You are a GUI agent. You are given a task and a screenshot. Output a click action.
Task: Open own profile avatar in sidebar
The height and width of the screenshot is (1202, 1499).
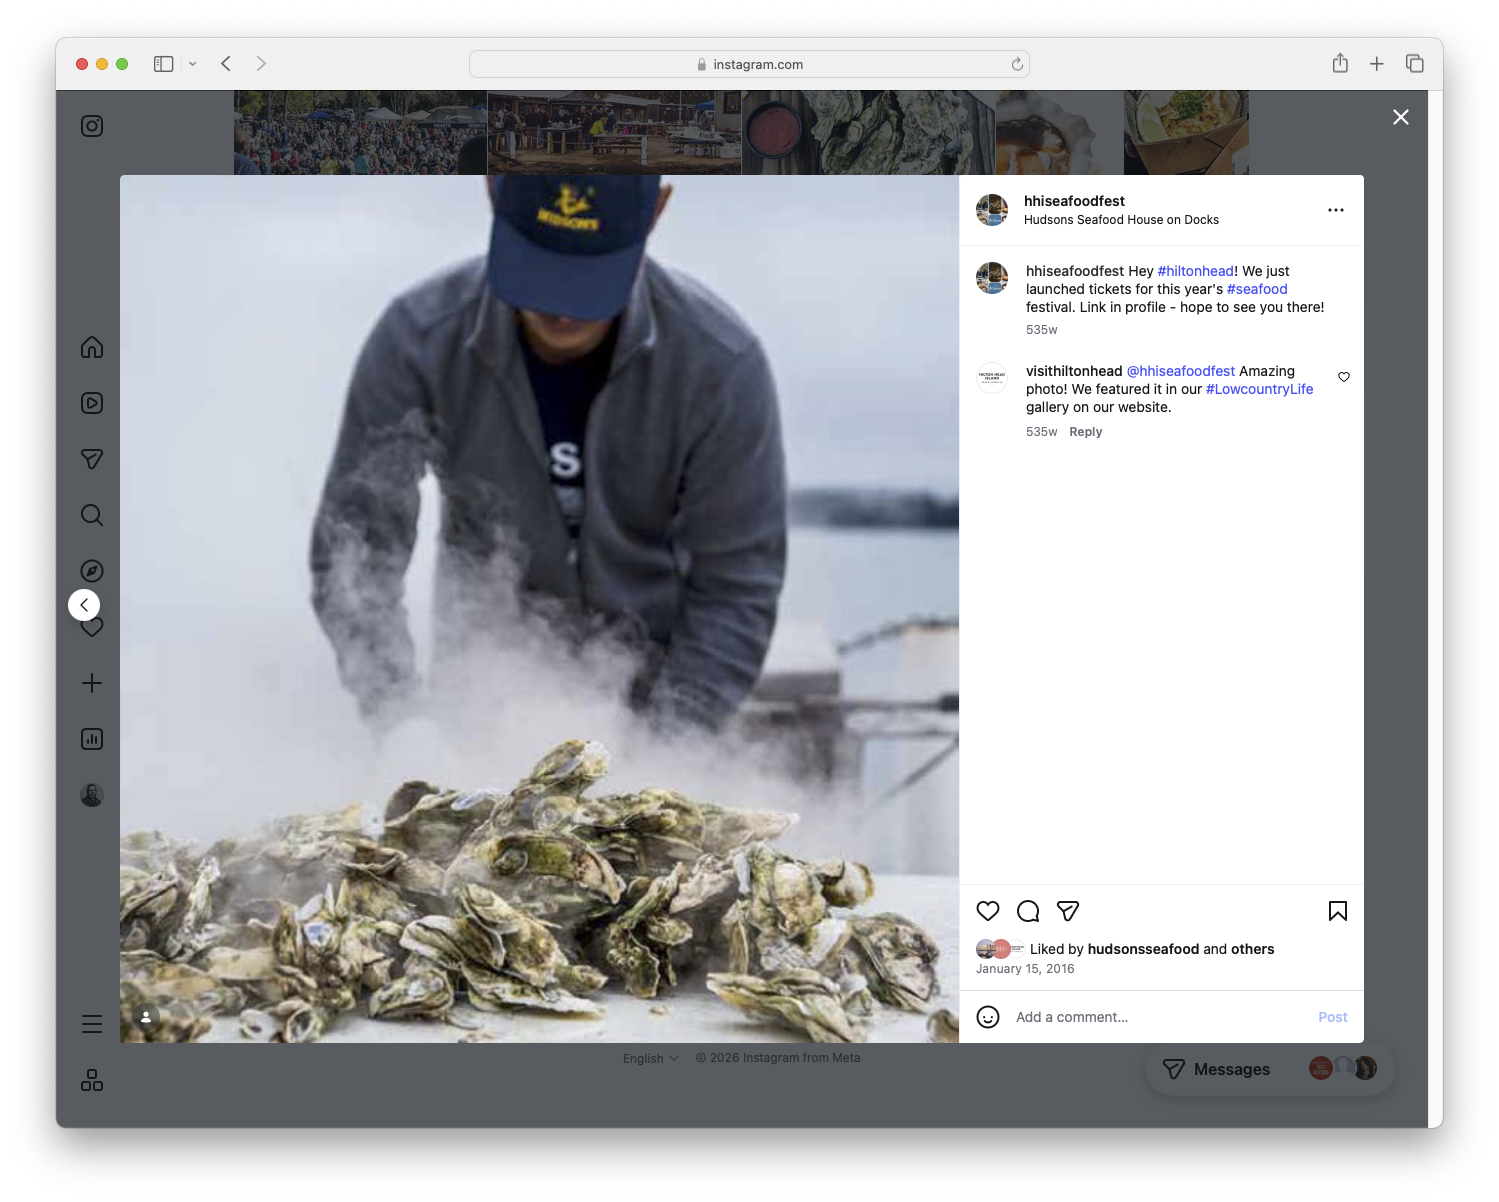pos(92,795)
